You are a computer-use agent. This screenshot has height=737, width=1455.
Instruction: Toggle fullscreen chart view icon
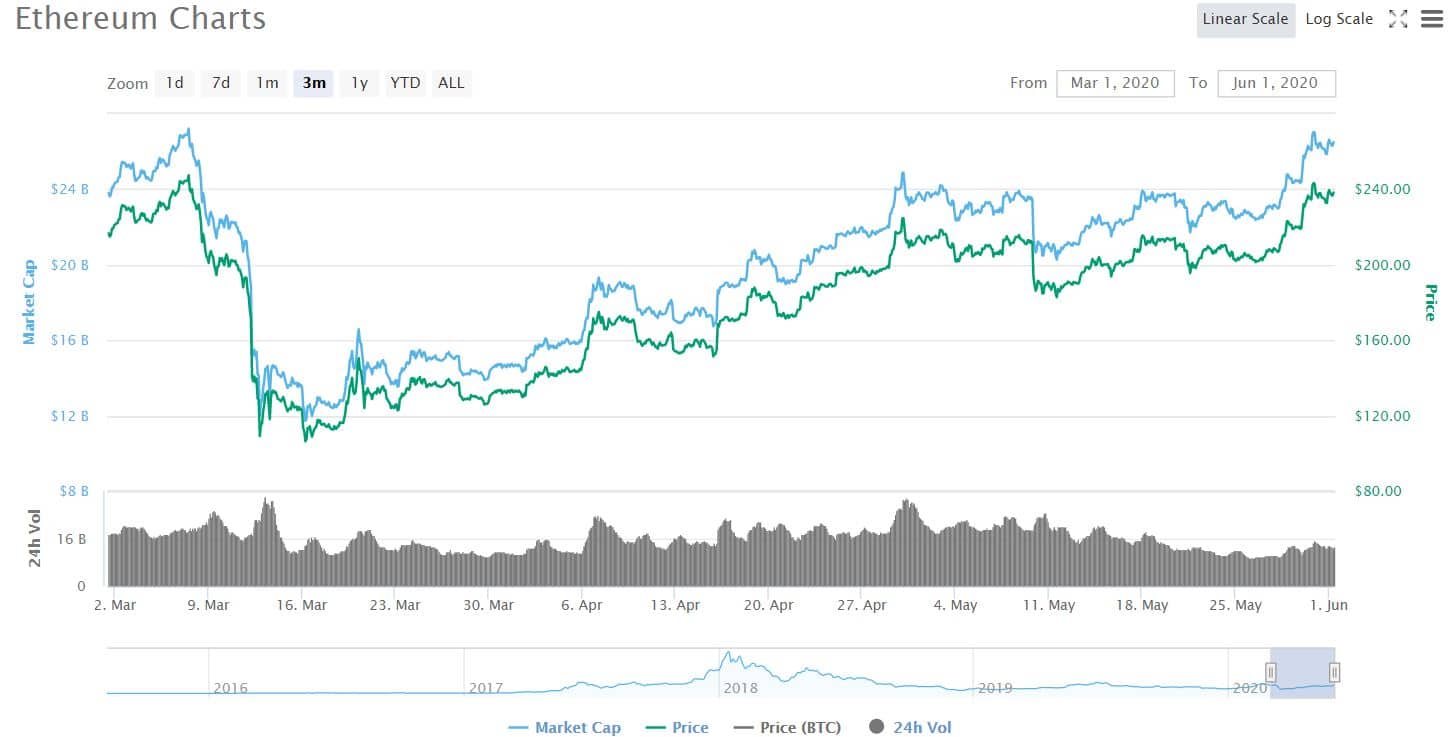point(1398,19)
